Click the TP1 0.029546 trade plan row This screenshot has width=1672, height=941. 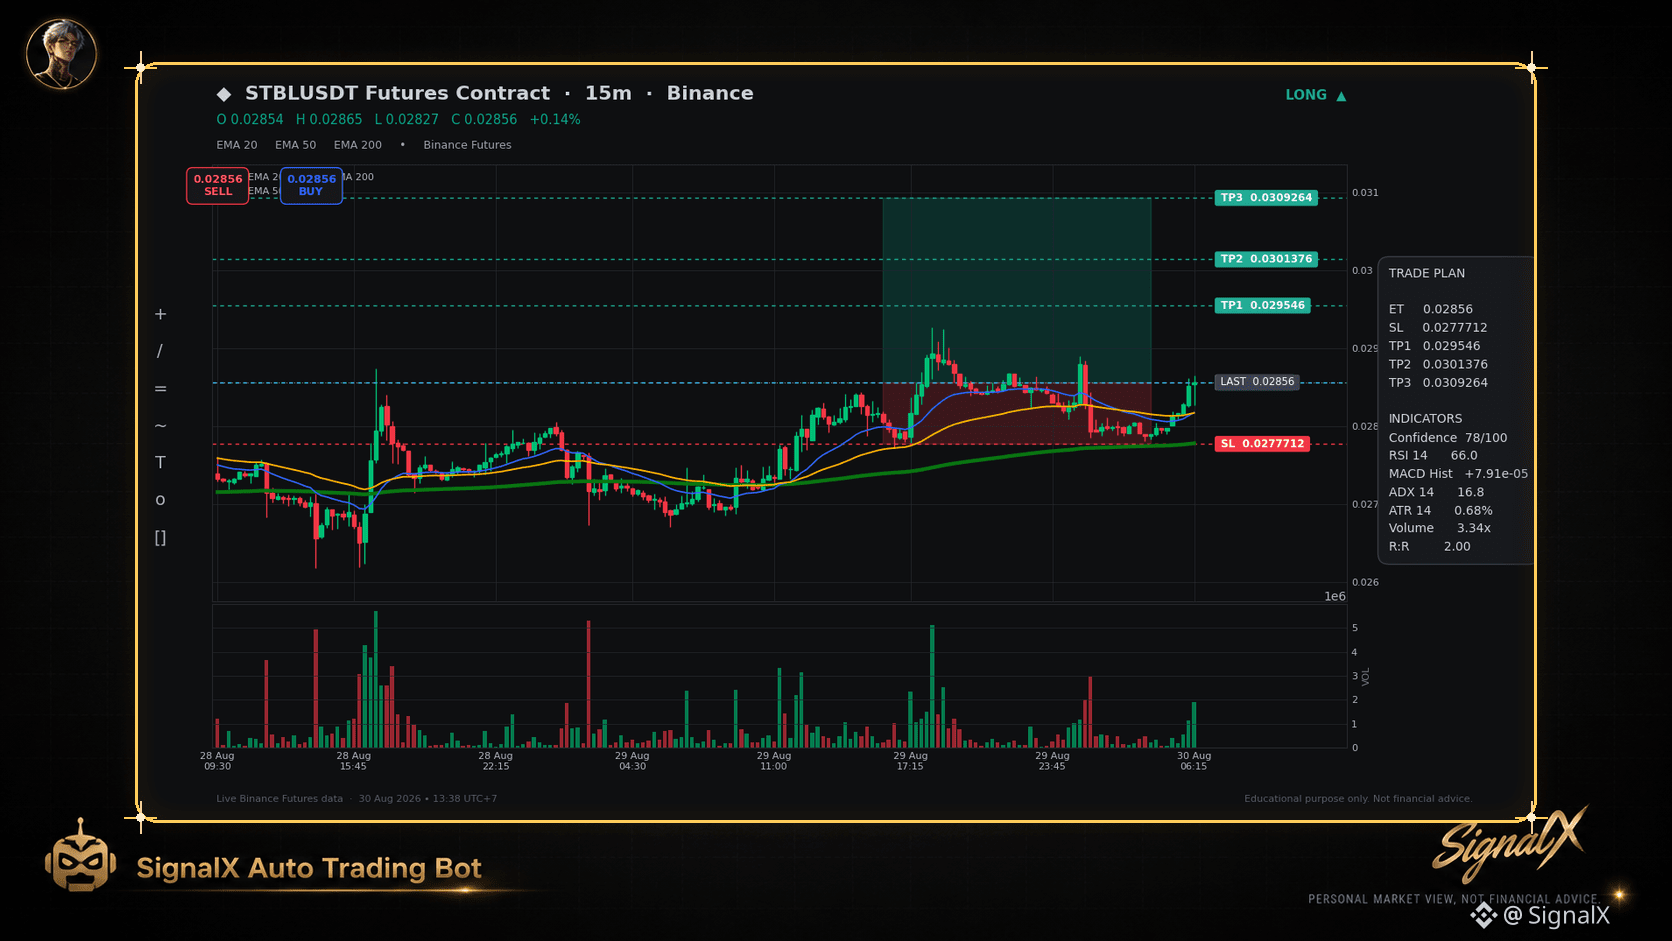[x=1435, y=346]
